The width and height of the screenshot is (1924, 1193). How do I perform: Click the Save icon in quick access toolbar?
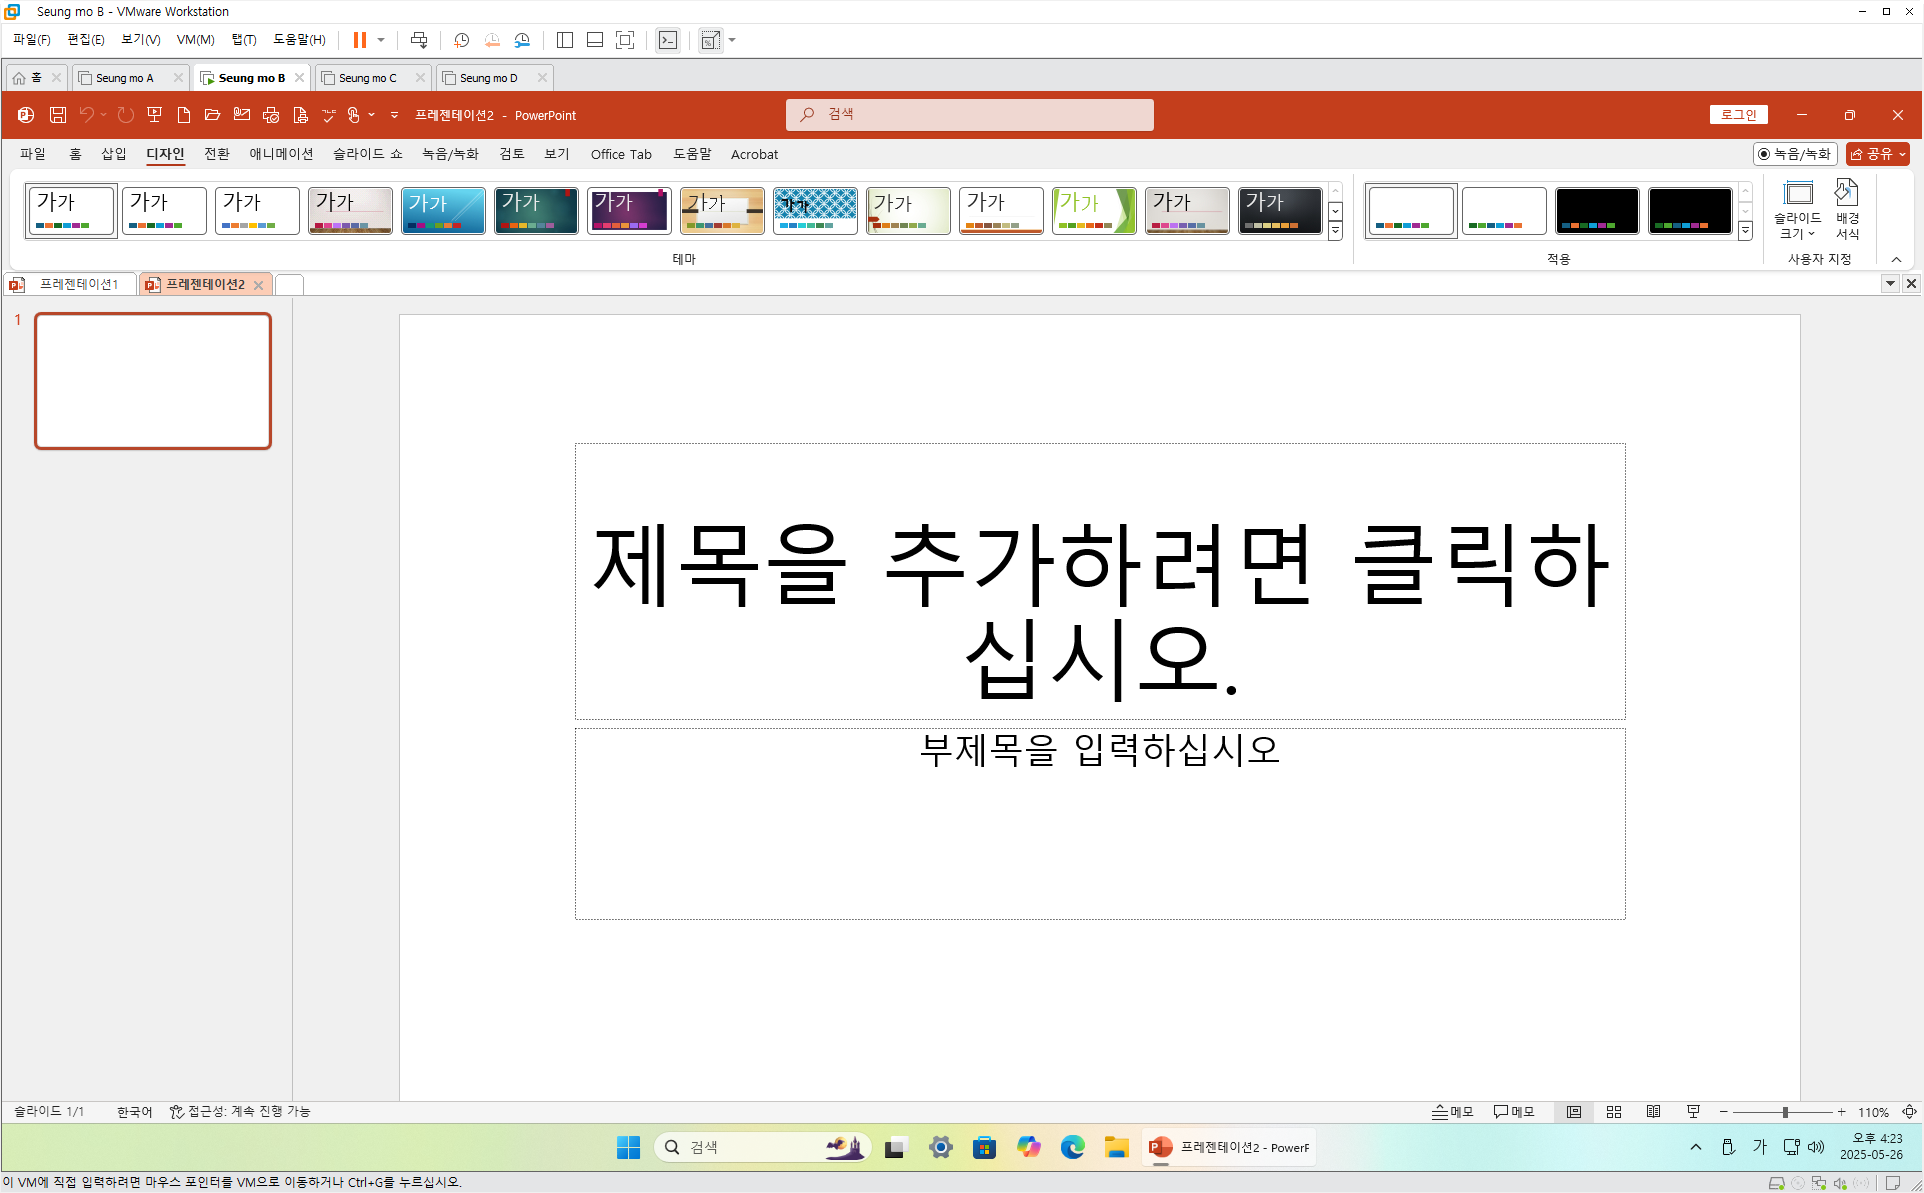(x=58, y=115)
